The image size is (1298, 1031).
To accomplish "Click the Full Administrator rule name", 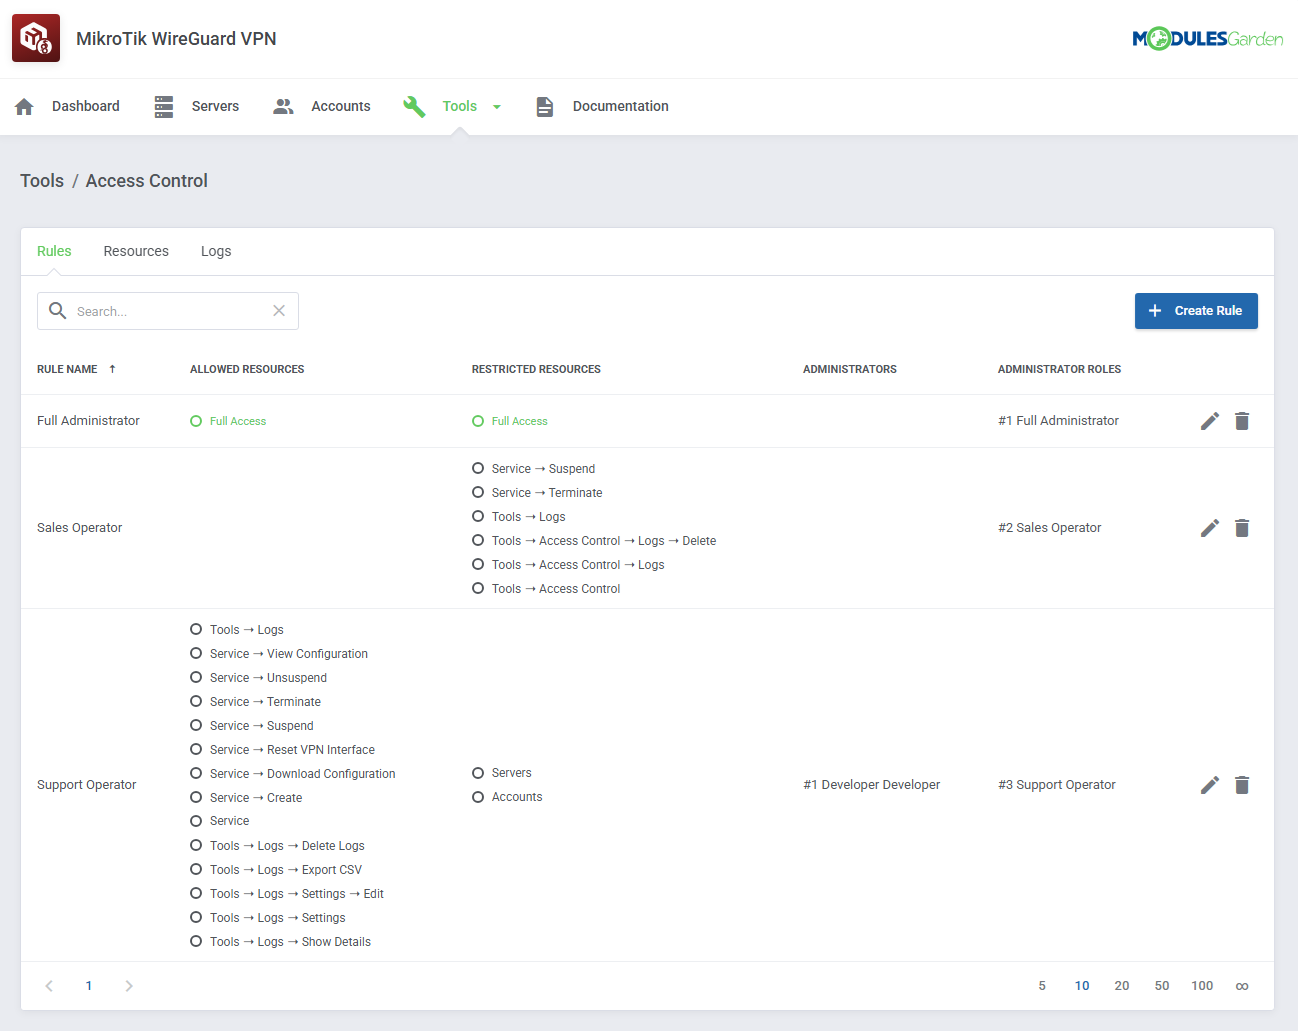I will point(88,421).
